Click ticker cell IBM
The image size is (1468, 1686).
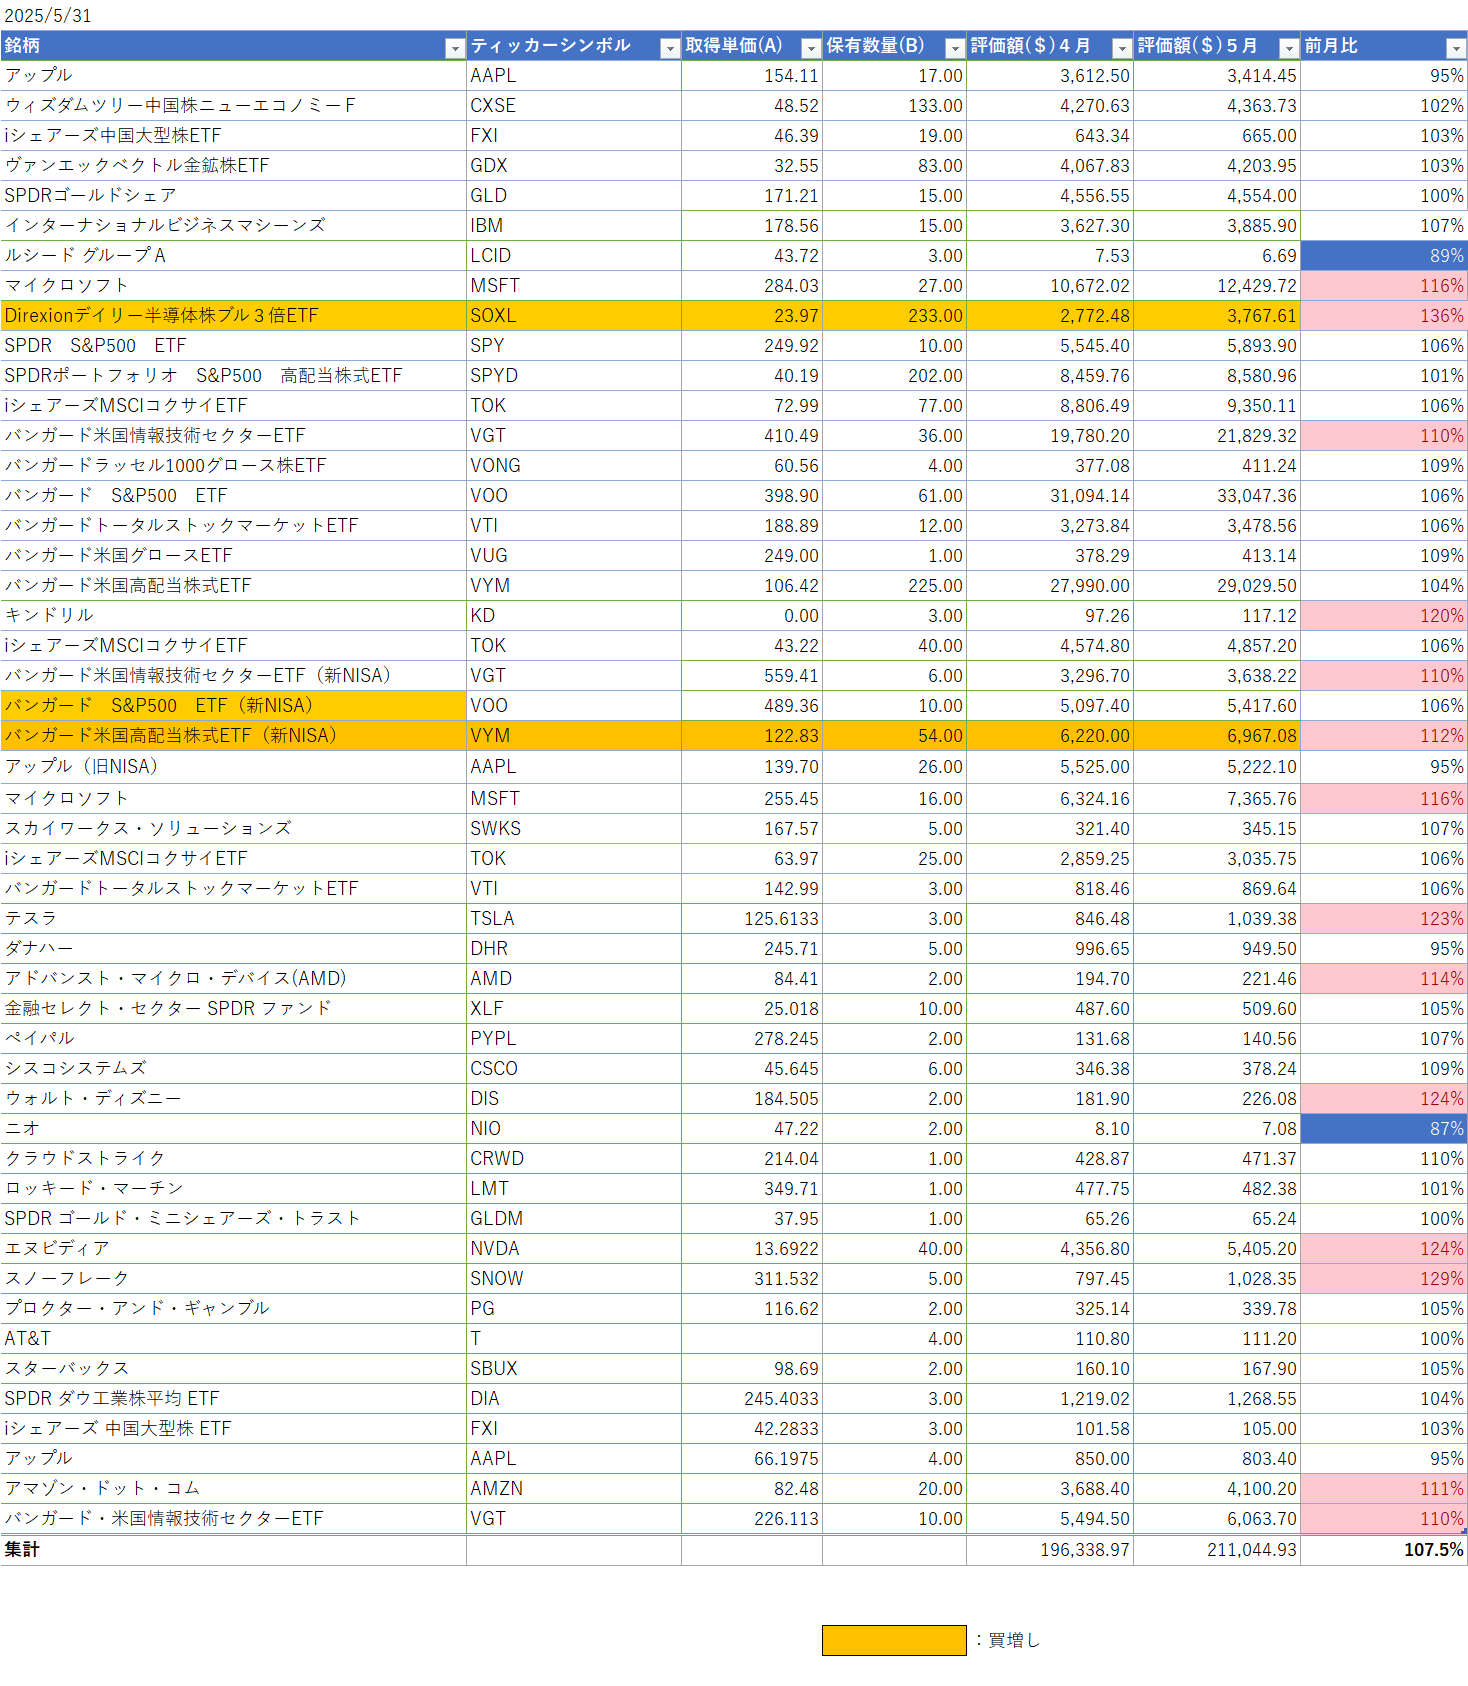click(x=574, y=225)
